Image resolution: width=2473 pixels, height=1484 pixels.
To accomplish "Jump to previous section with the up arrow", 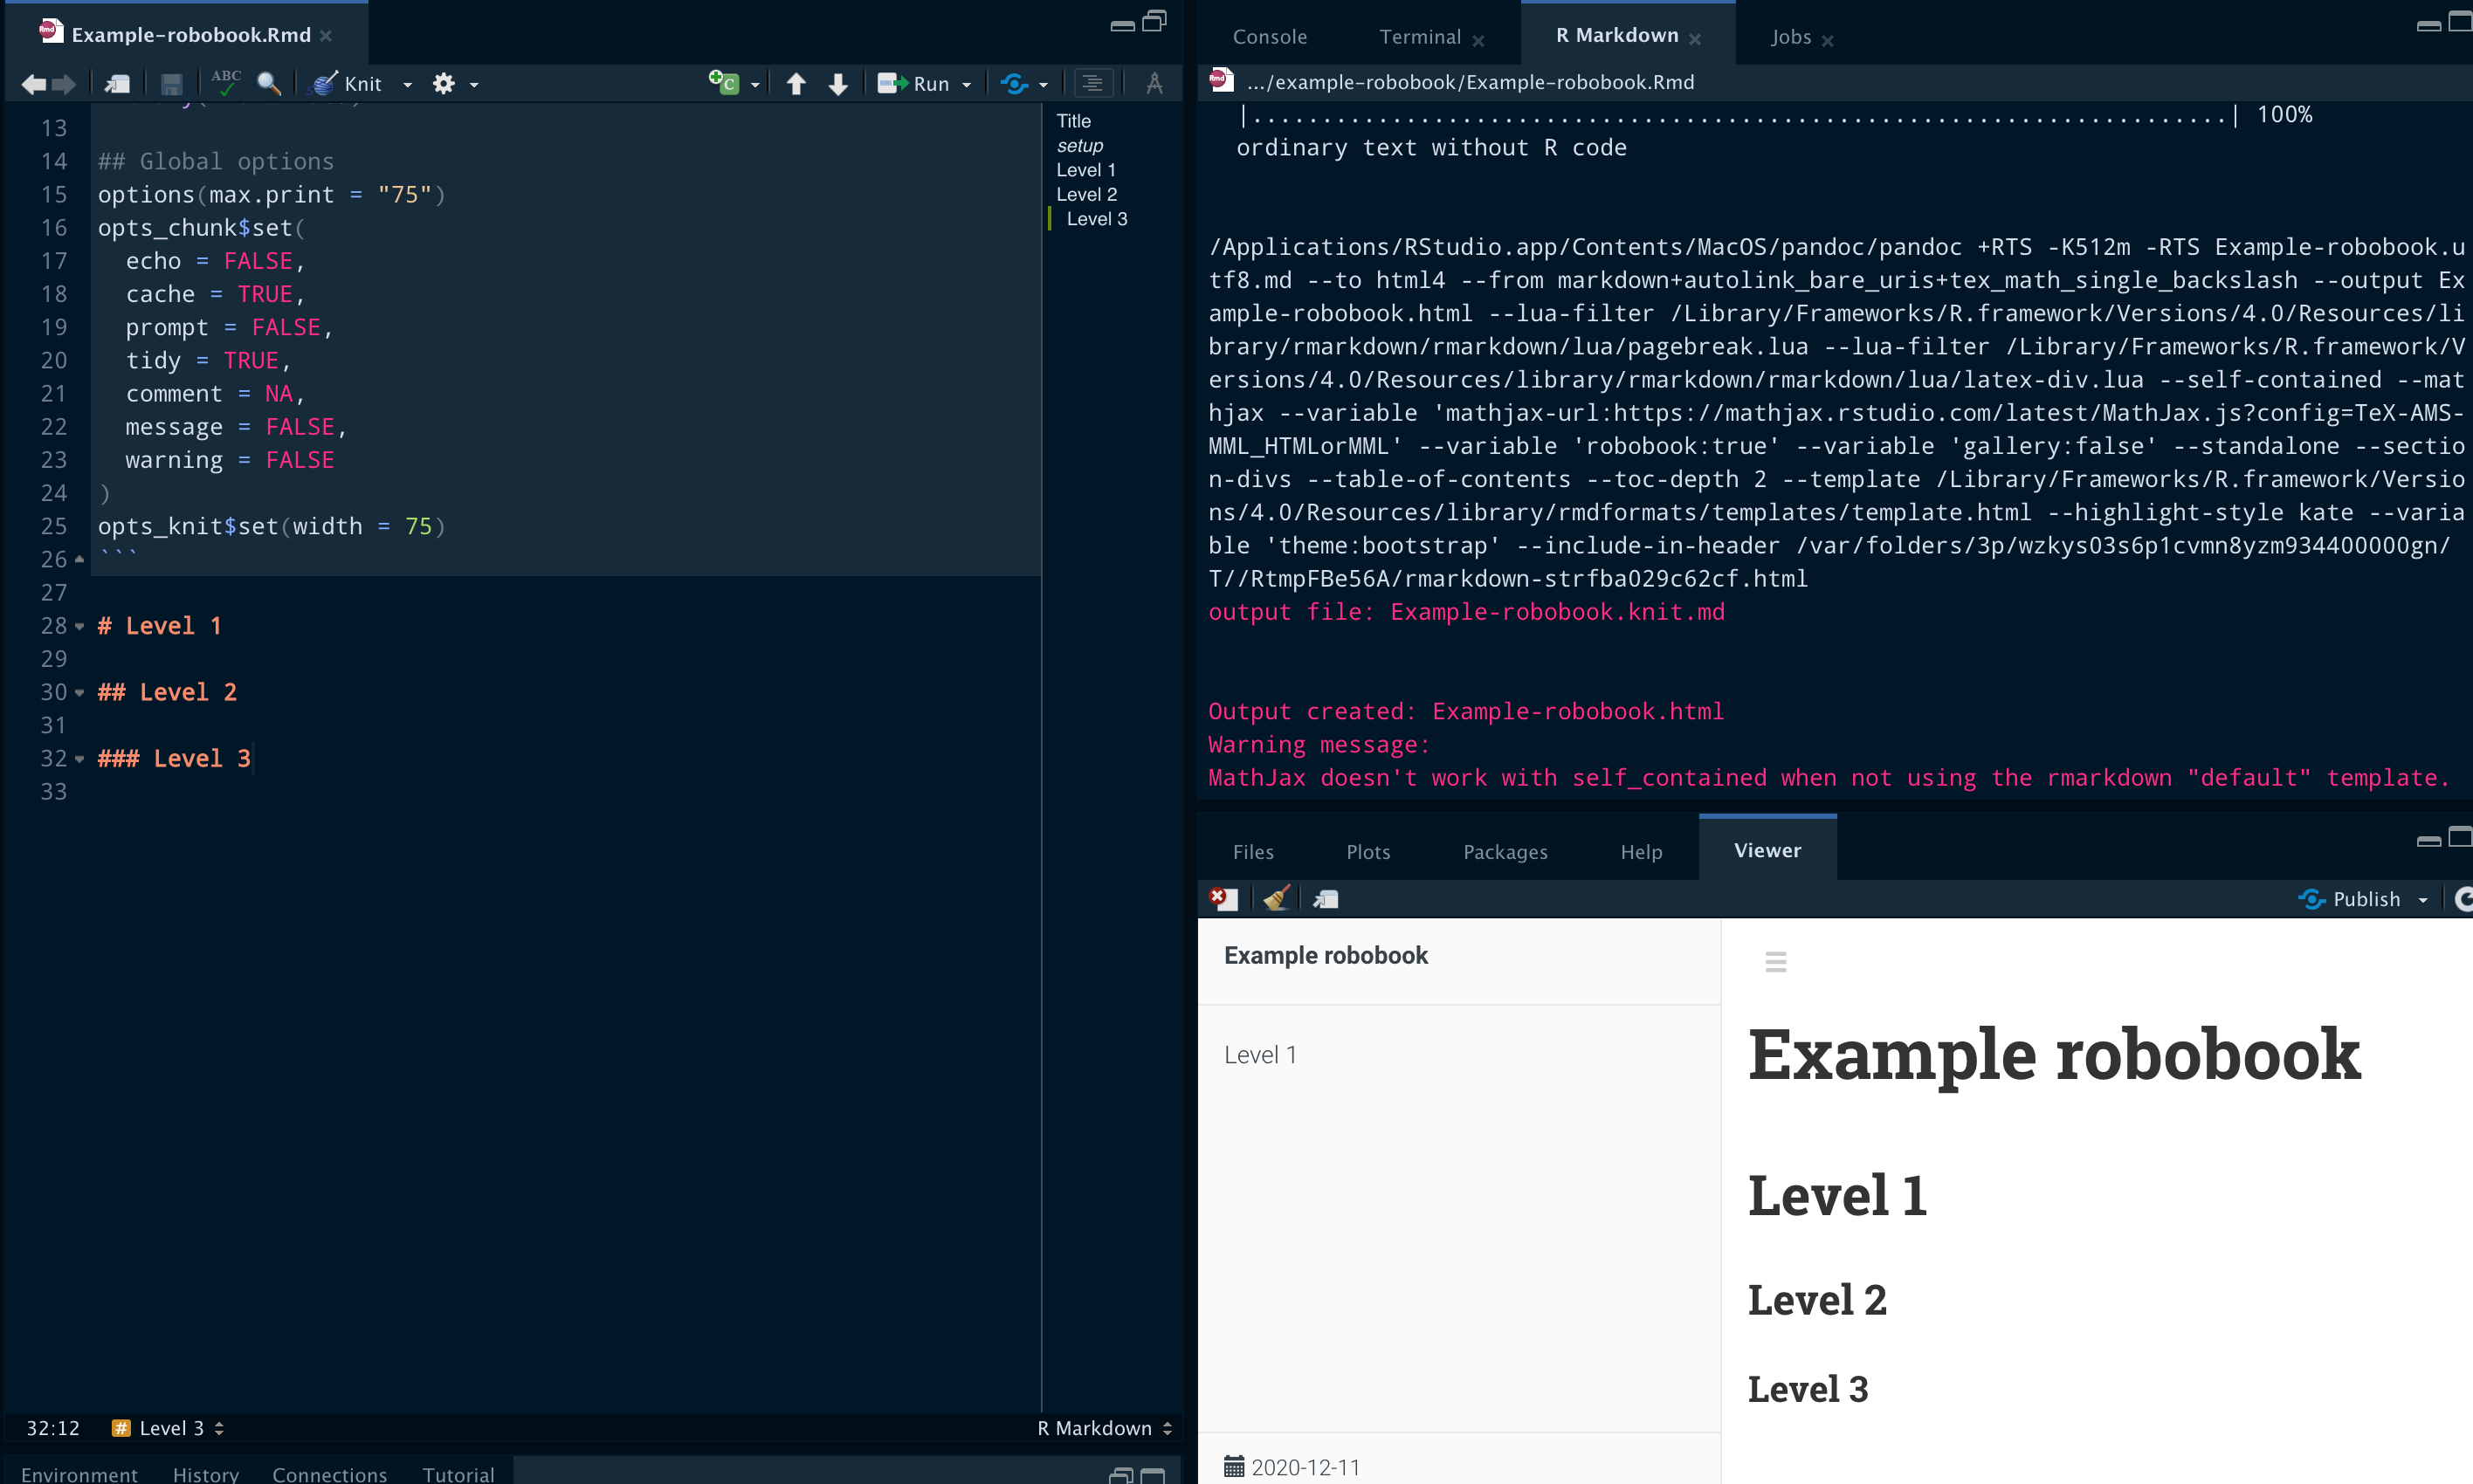I will coord(796,84).
